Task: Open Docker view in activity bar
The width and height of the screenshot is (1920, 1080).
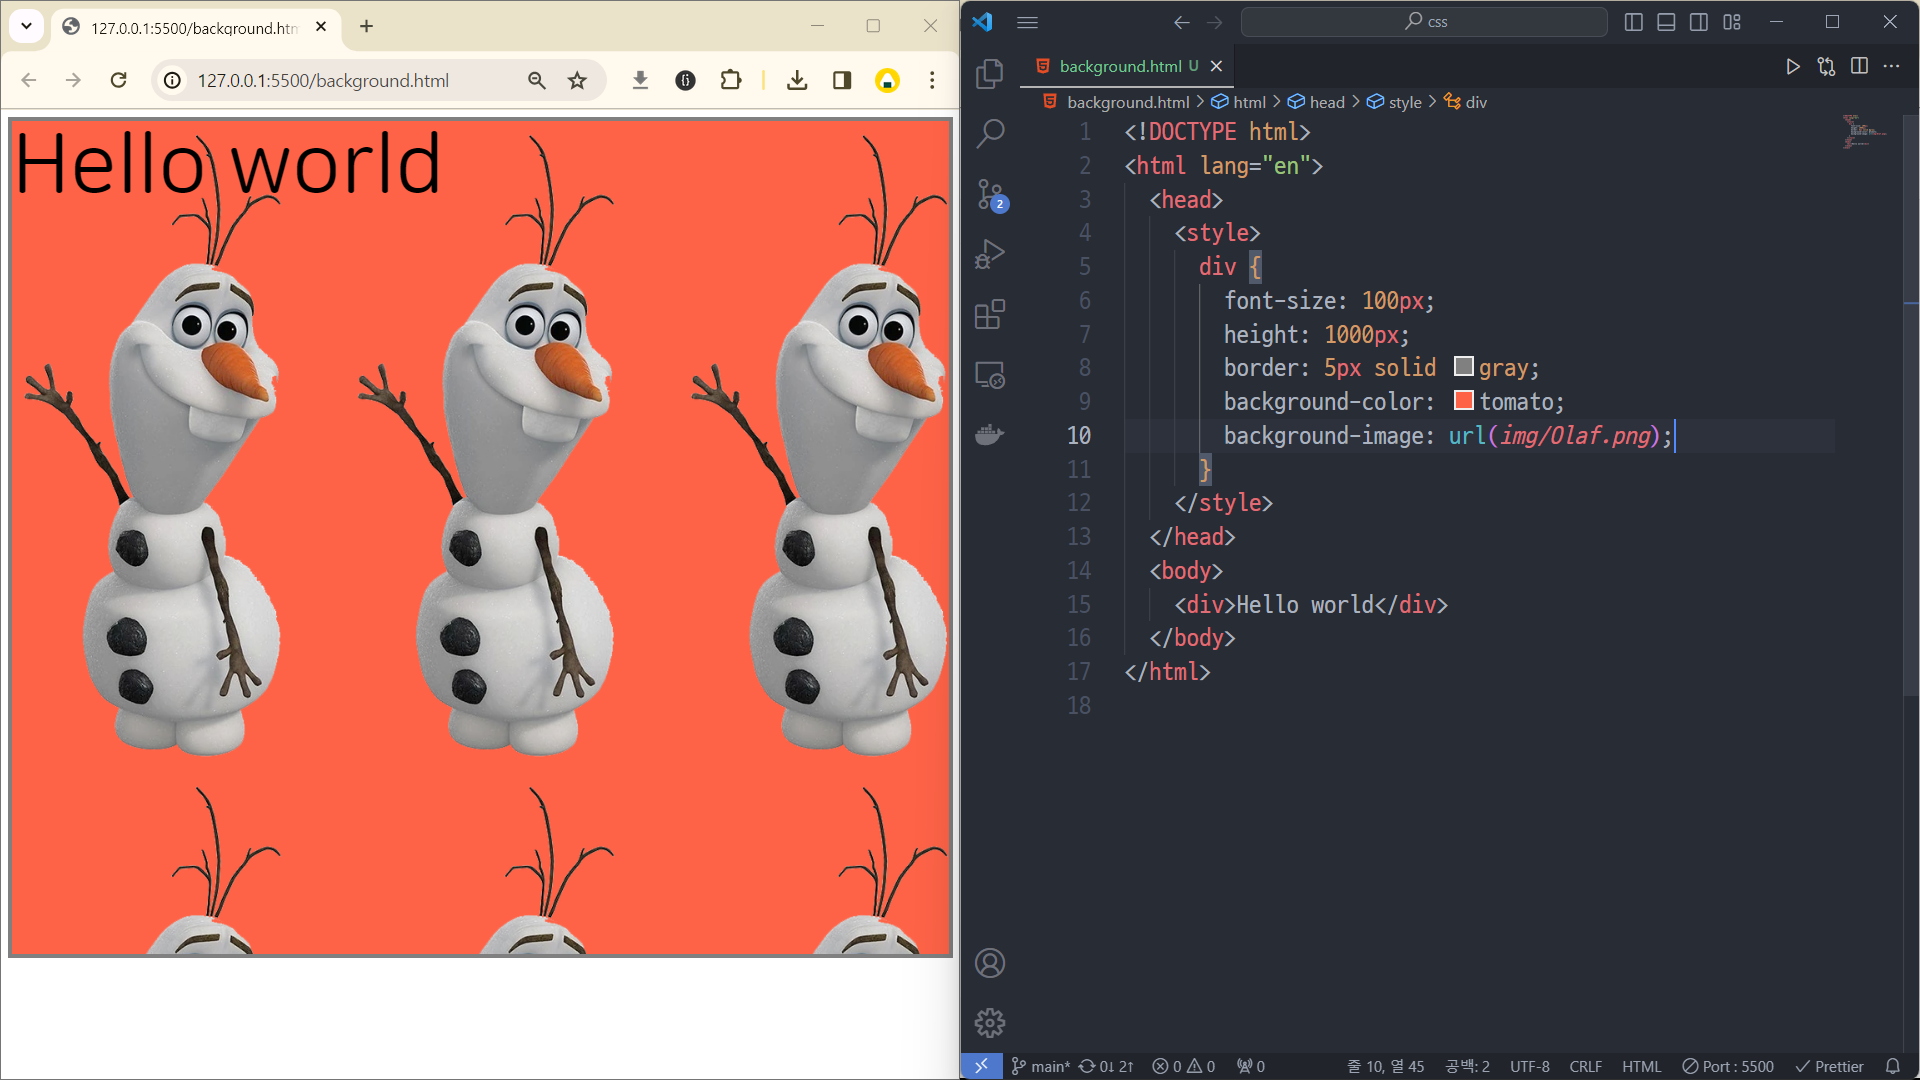Action: coord(989,435)
